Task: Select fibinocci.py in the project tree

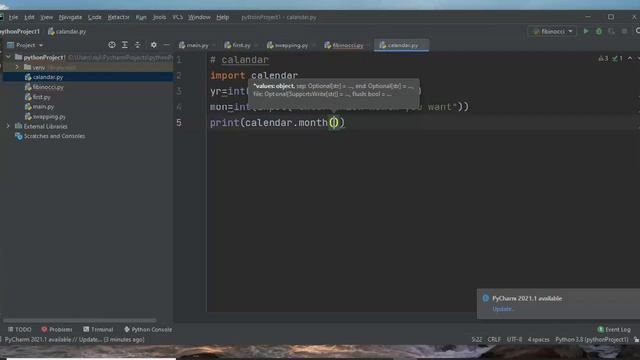Action: point(48,87)
